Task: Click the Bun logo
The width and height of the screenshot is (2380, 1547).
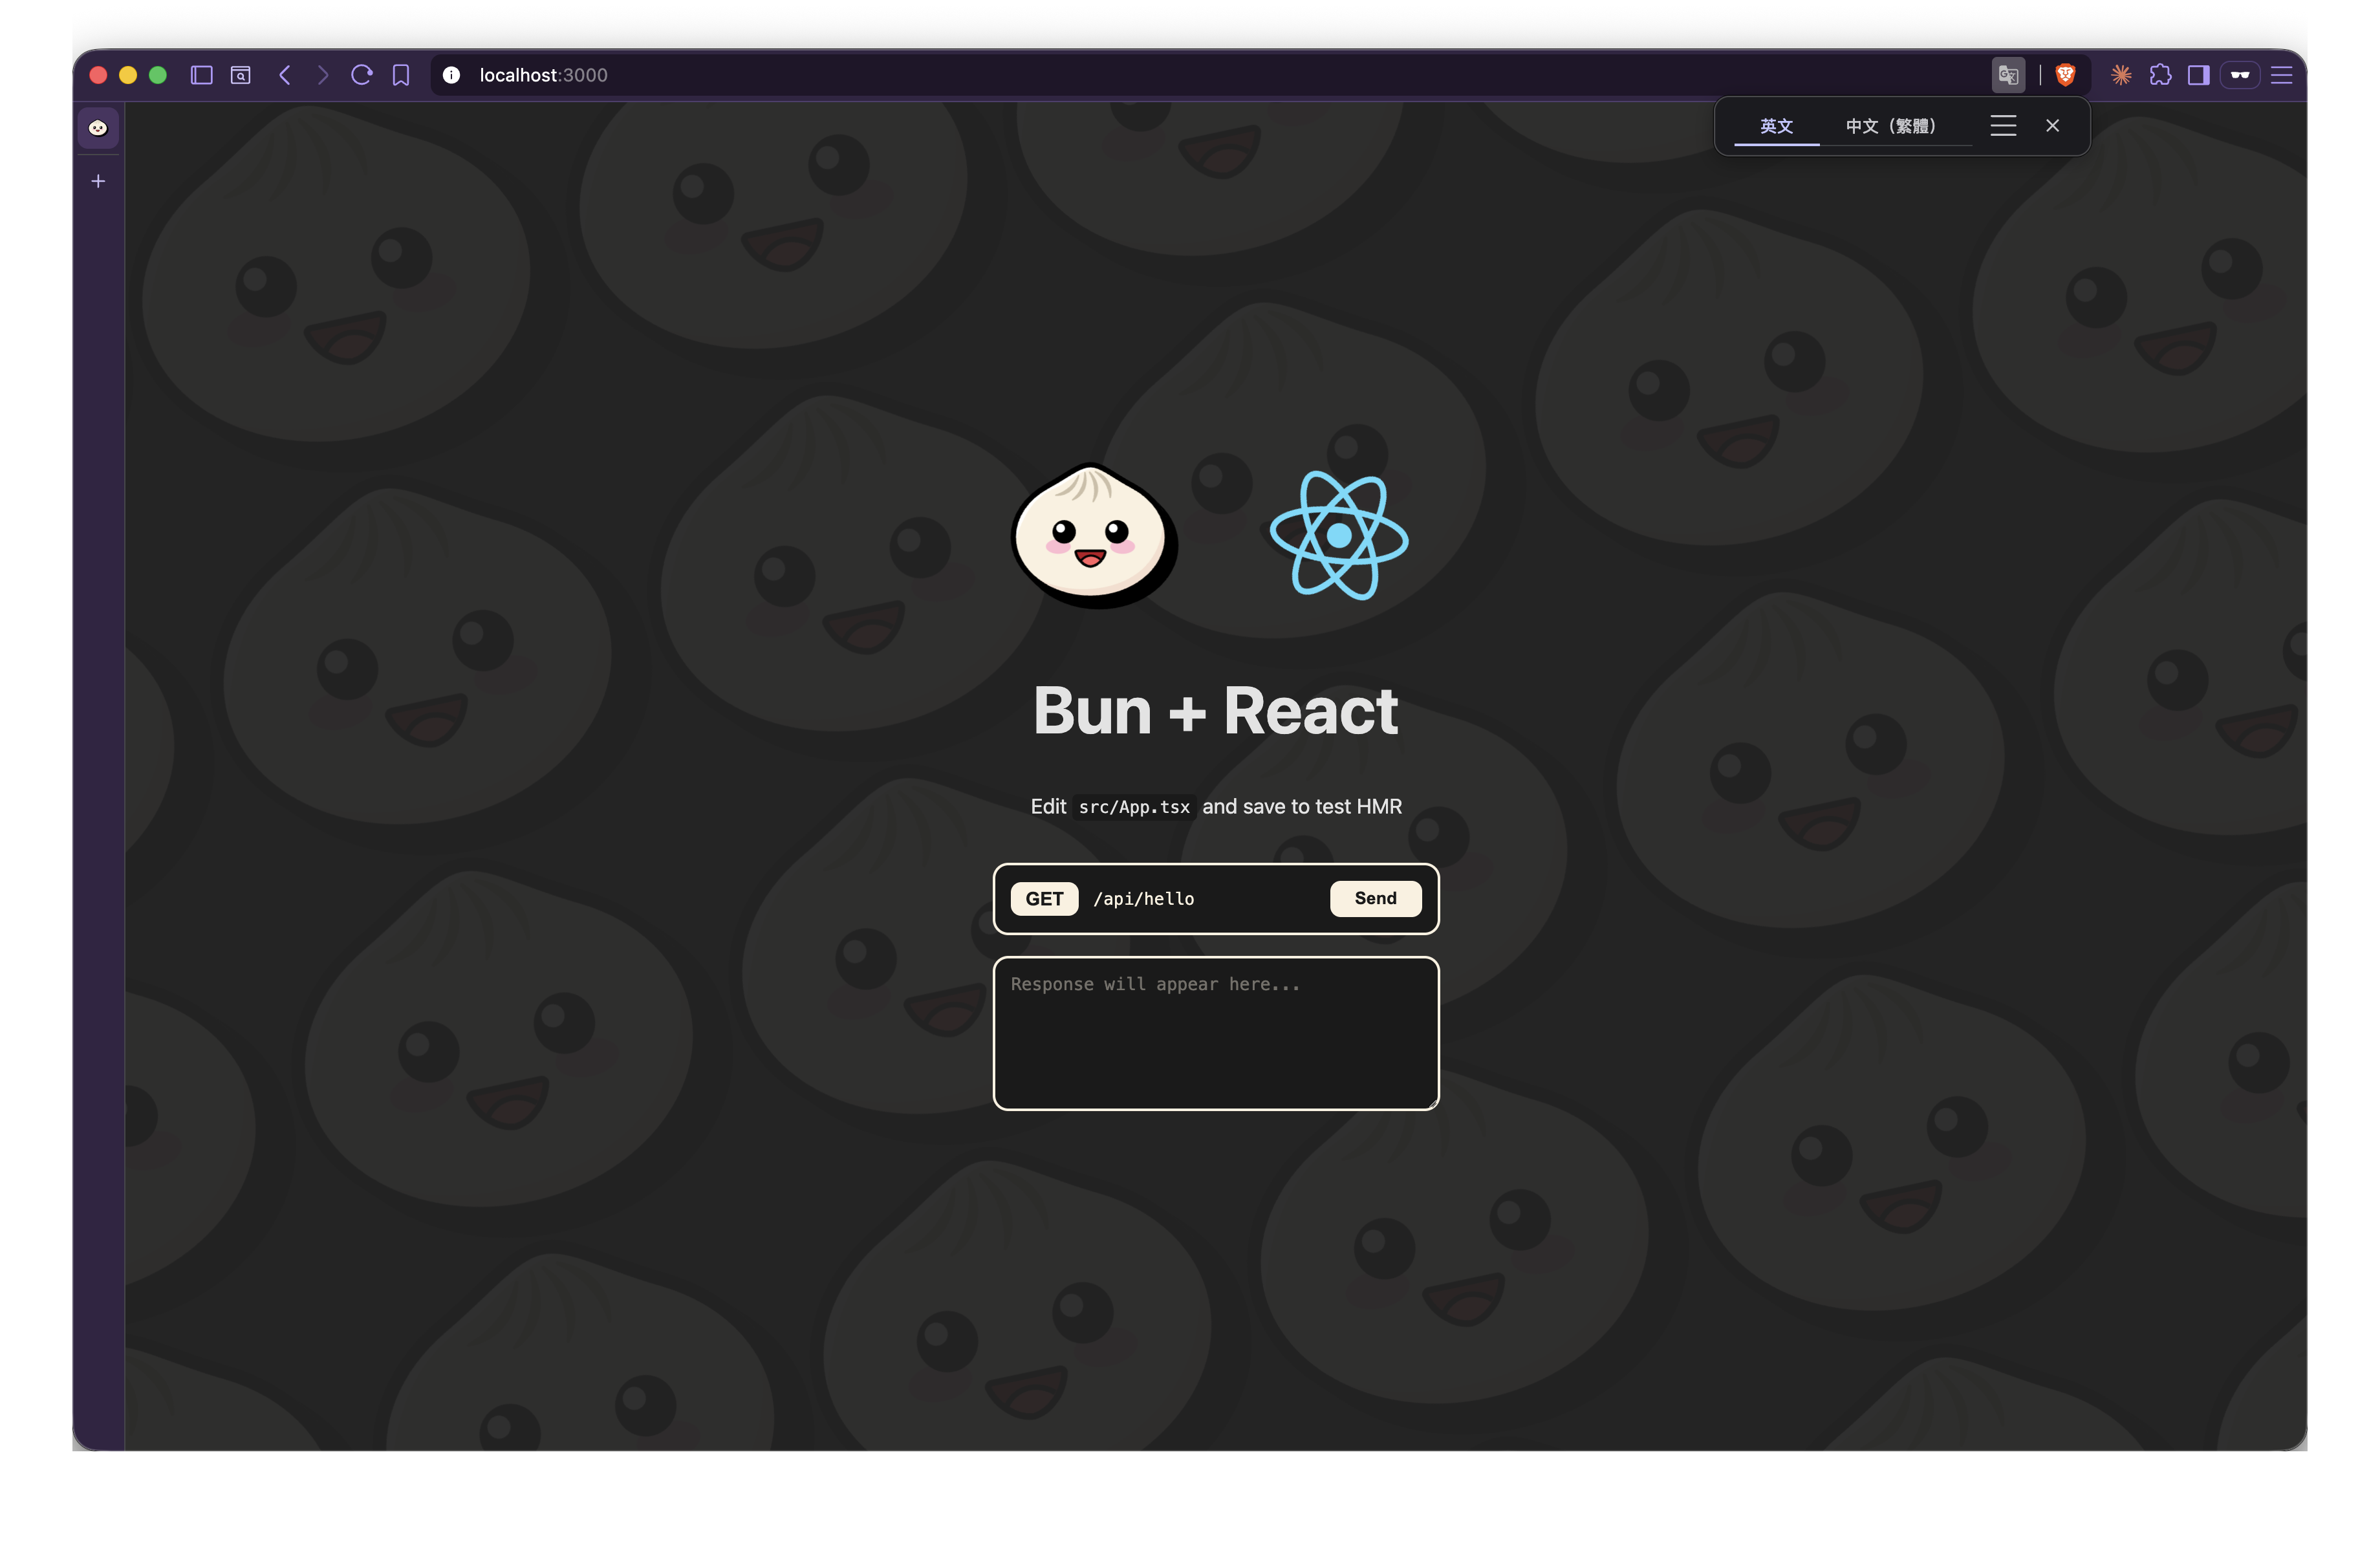Action: (x=1093, y=535)
